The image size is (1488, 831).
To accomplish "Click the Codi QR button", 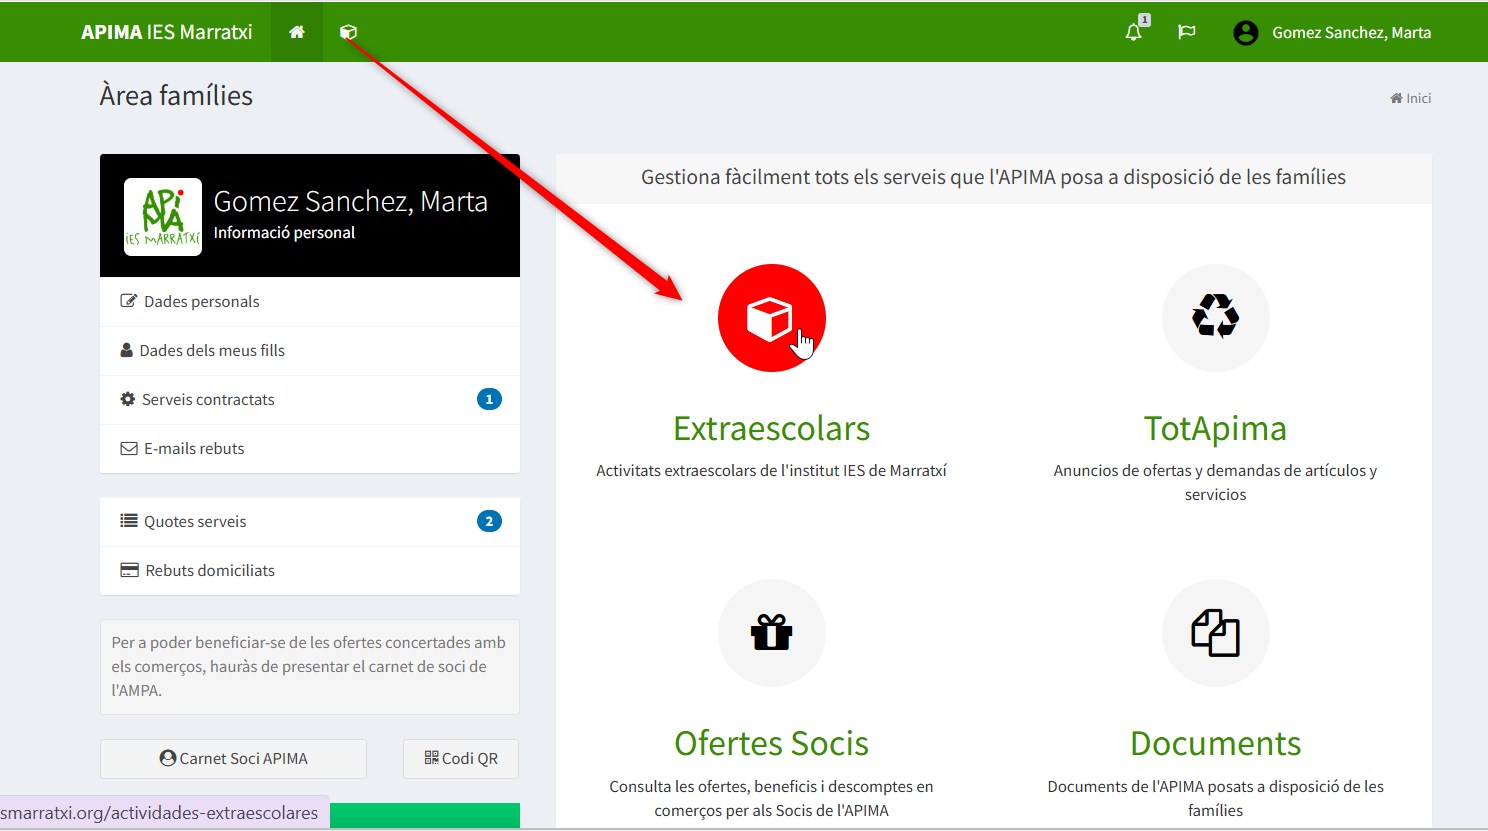I will 461,759.
